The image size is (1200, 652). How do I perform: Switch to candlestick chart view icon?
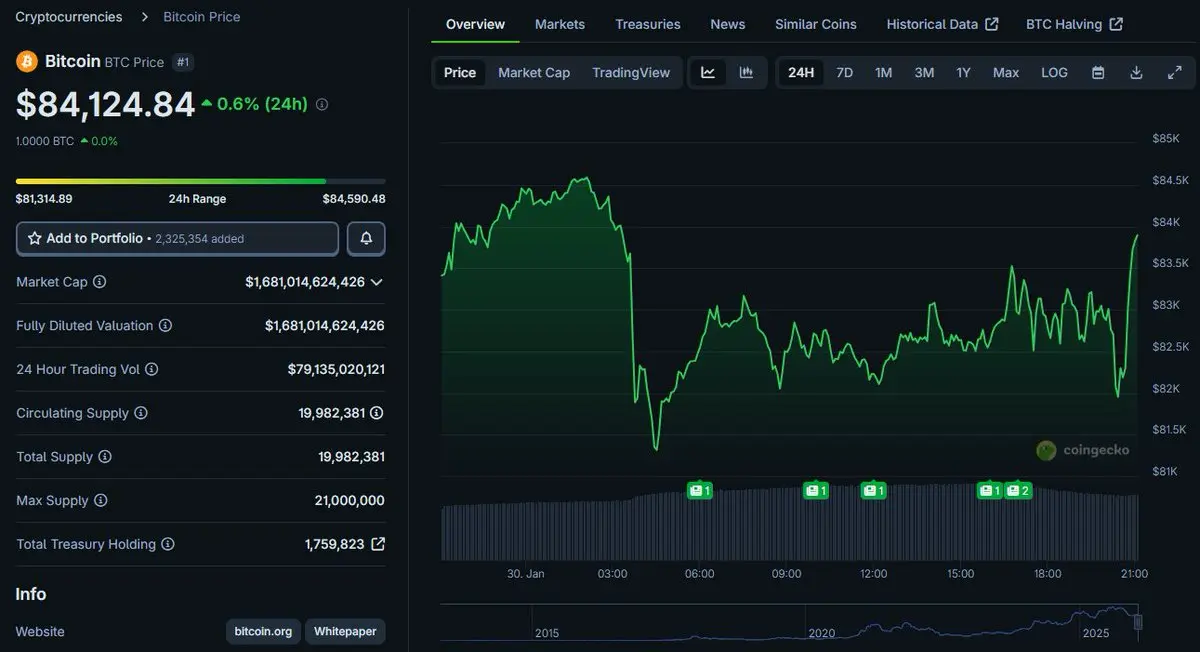click(x=746, y=72)
